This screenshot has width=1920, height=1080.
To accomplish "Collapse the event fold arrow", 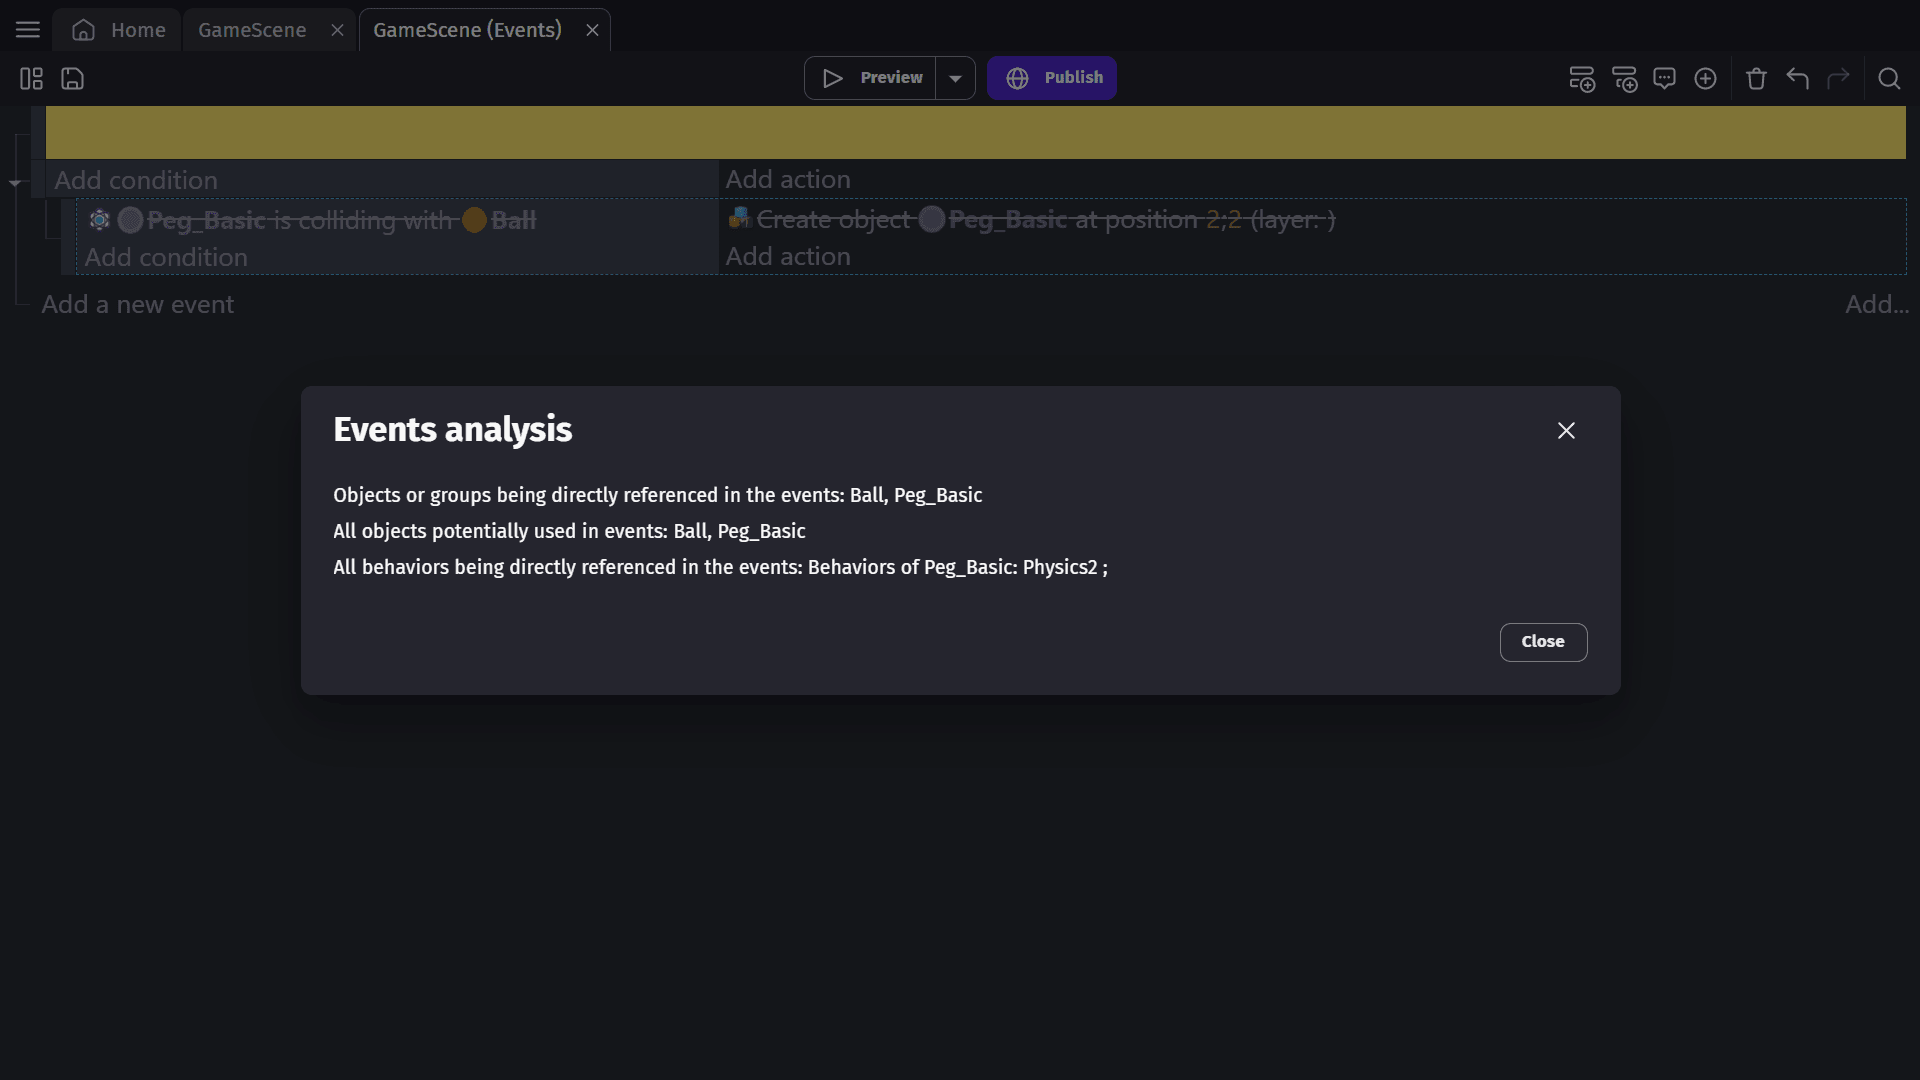I will tap(15, 183).
